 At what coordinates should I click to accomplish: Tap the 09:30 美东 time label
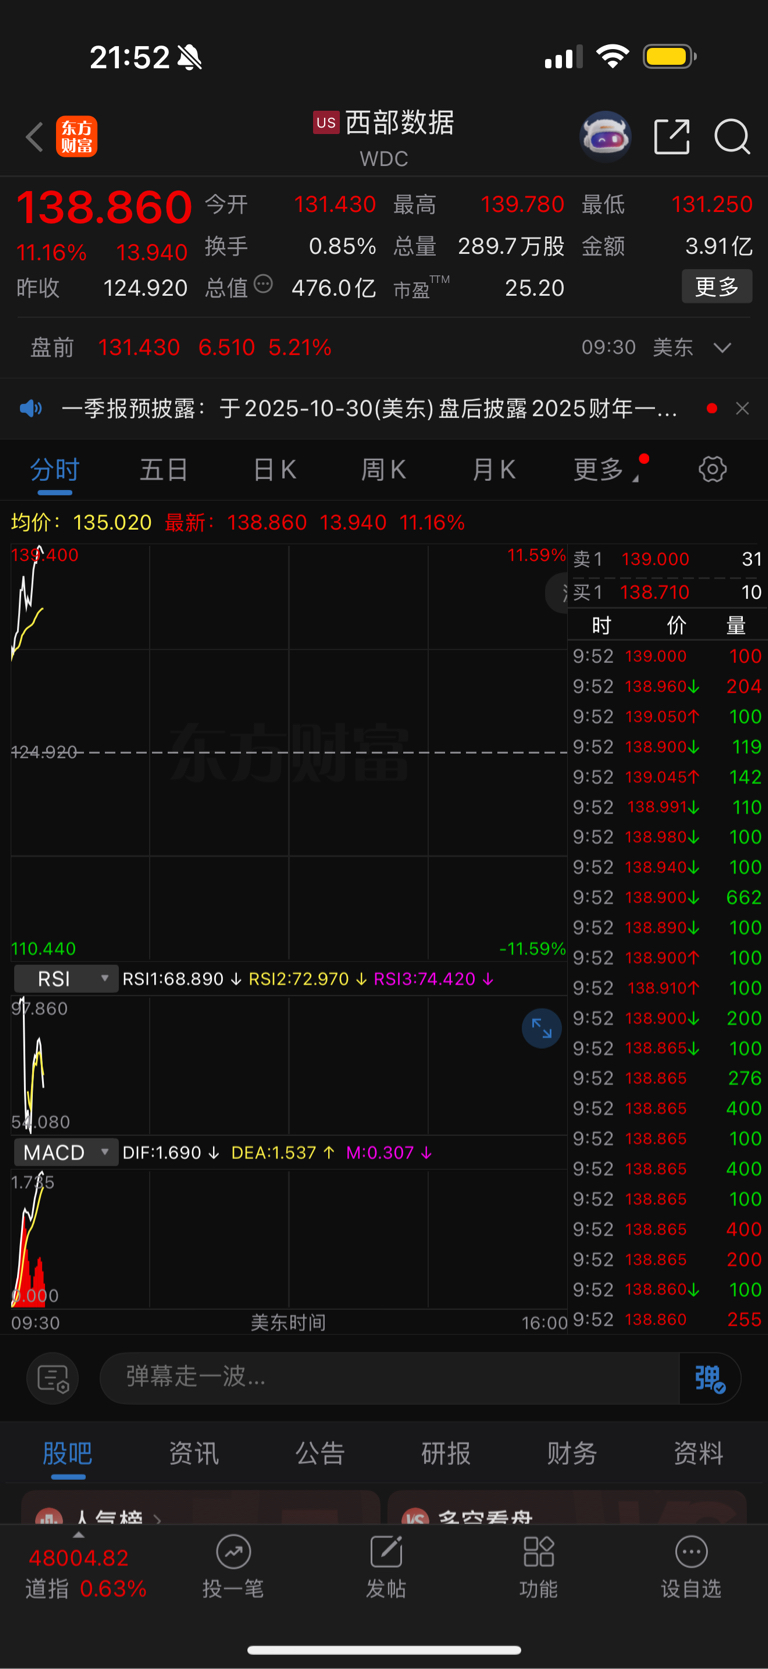(637, 347)
